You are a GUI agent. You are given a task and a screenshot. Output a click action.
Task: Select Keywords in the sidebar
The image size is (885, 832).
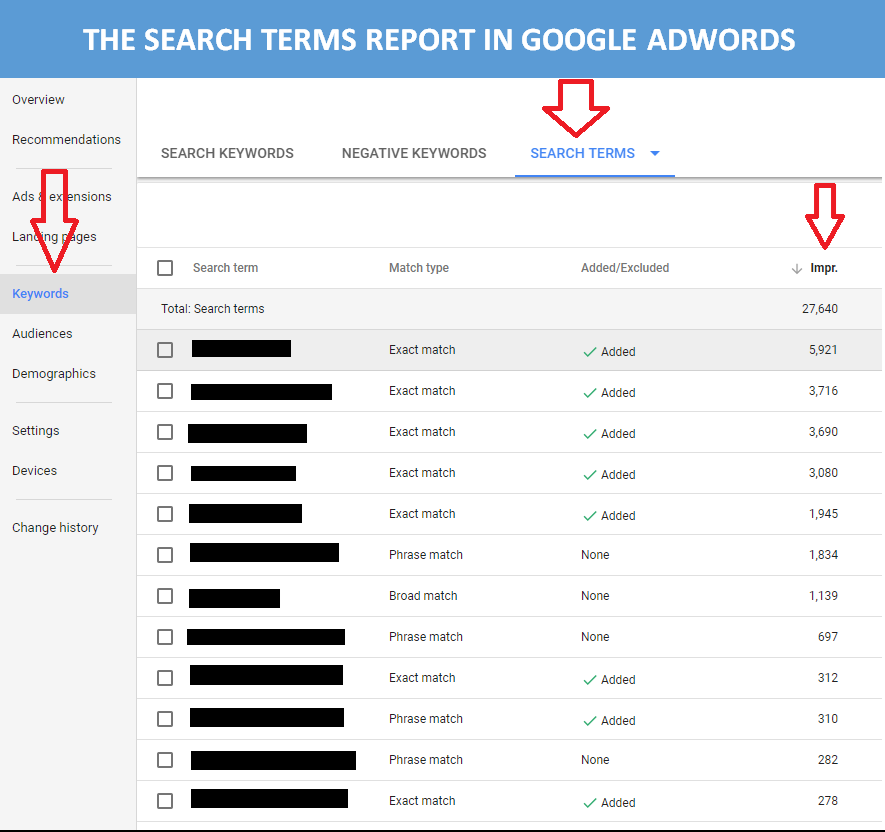point(40,294)
